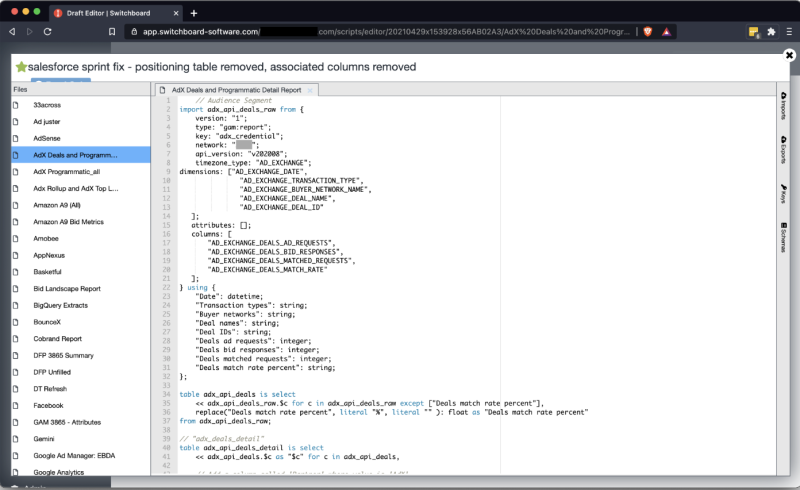
Task: Open the Gemini file
Action: coord(81,439)
